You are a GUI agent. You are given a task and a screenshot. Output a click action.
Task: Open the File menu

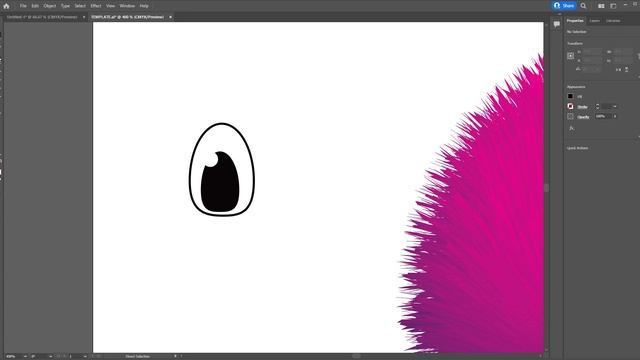(23, 6)
